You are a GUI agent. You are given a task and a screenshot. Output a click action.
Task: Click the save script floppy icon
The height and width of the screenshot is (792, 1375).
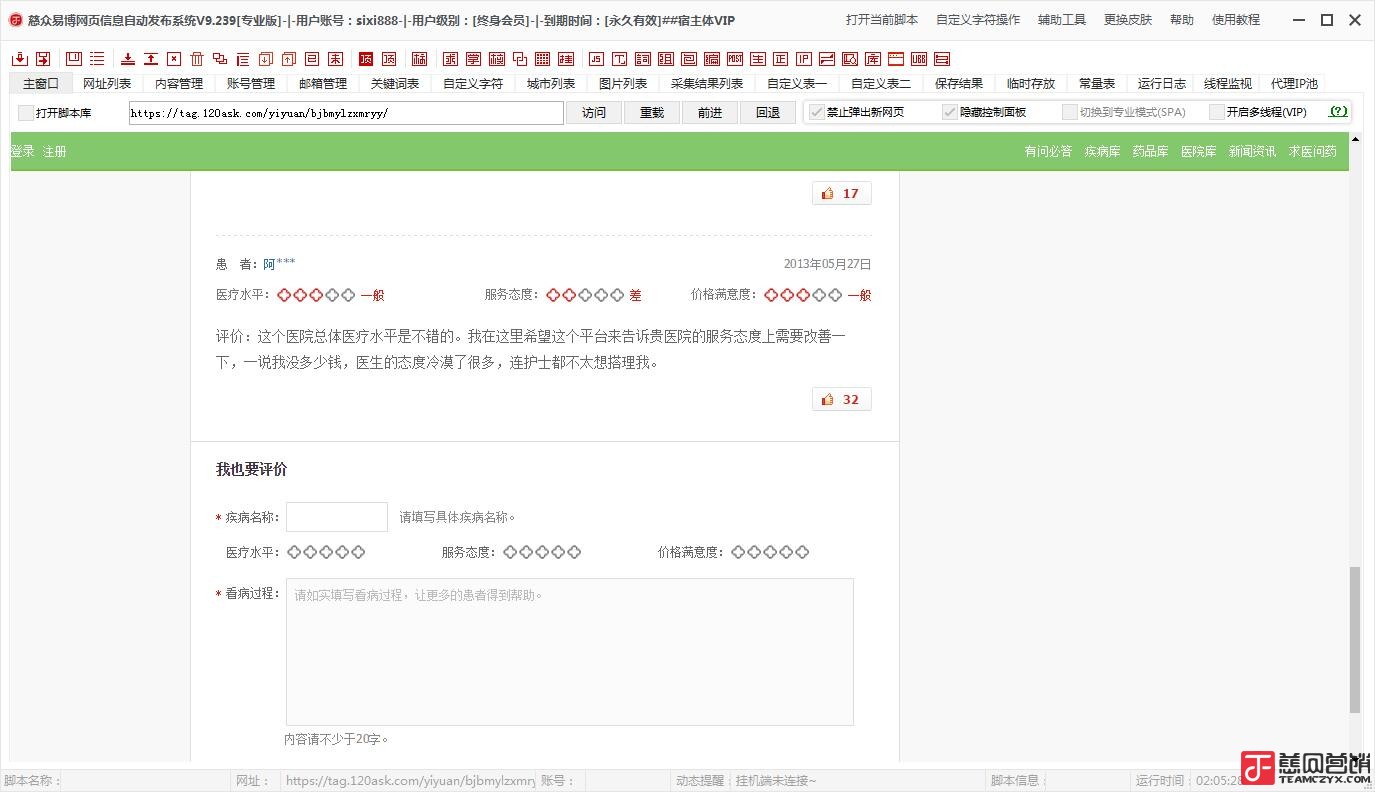43,59
